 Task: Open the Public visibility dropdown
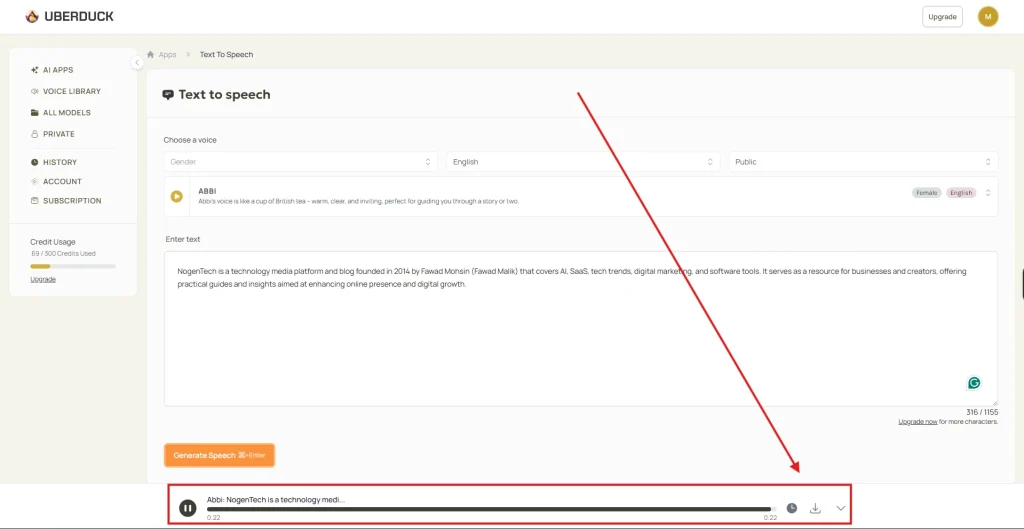(x=863, y=161)
